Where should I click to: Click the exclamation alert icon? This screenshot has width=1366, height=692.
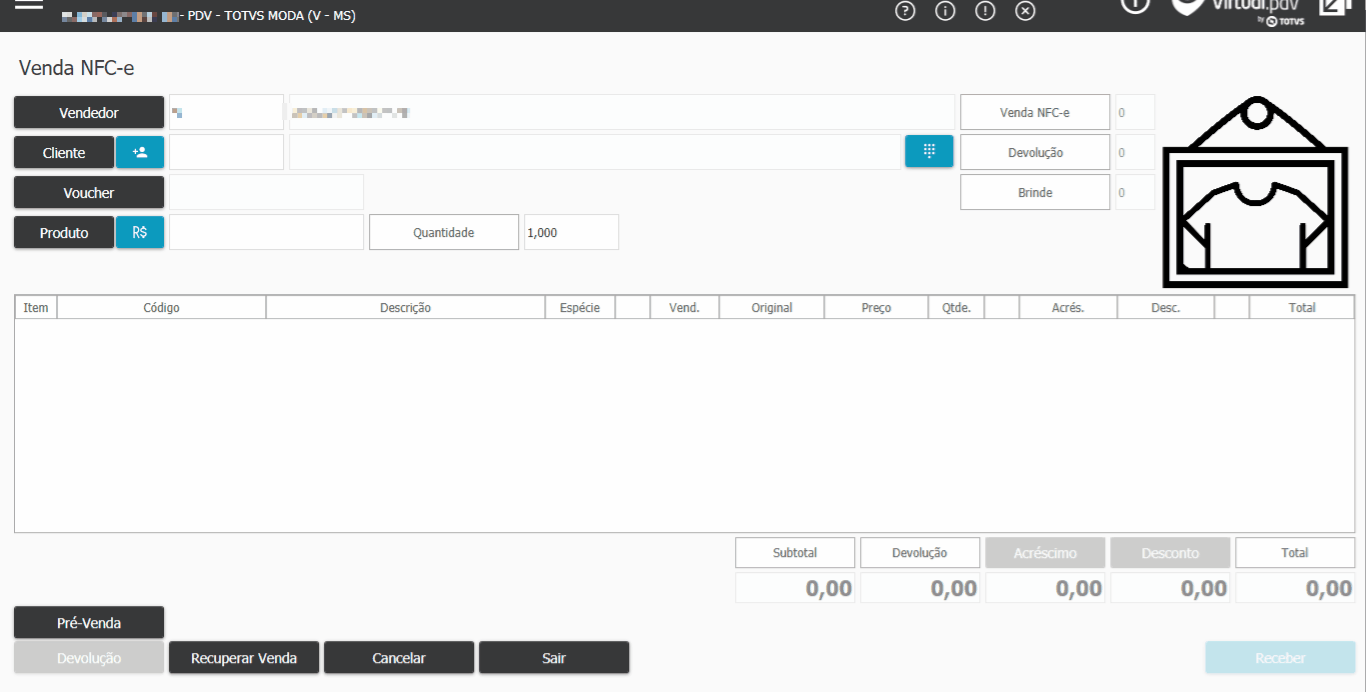(x=986, y=12)
